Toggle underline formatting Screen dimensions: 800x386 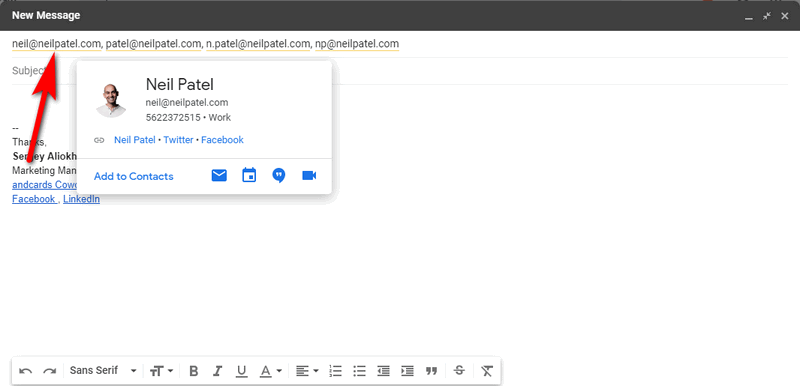tap(242, 371)
